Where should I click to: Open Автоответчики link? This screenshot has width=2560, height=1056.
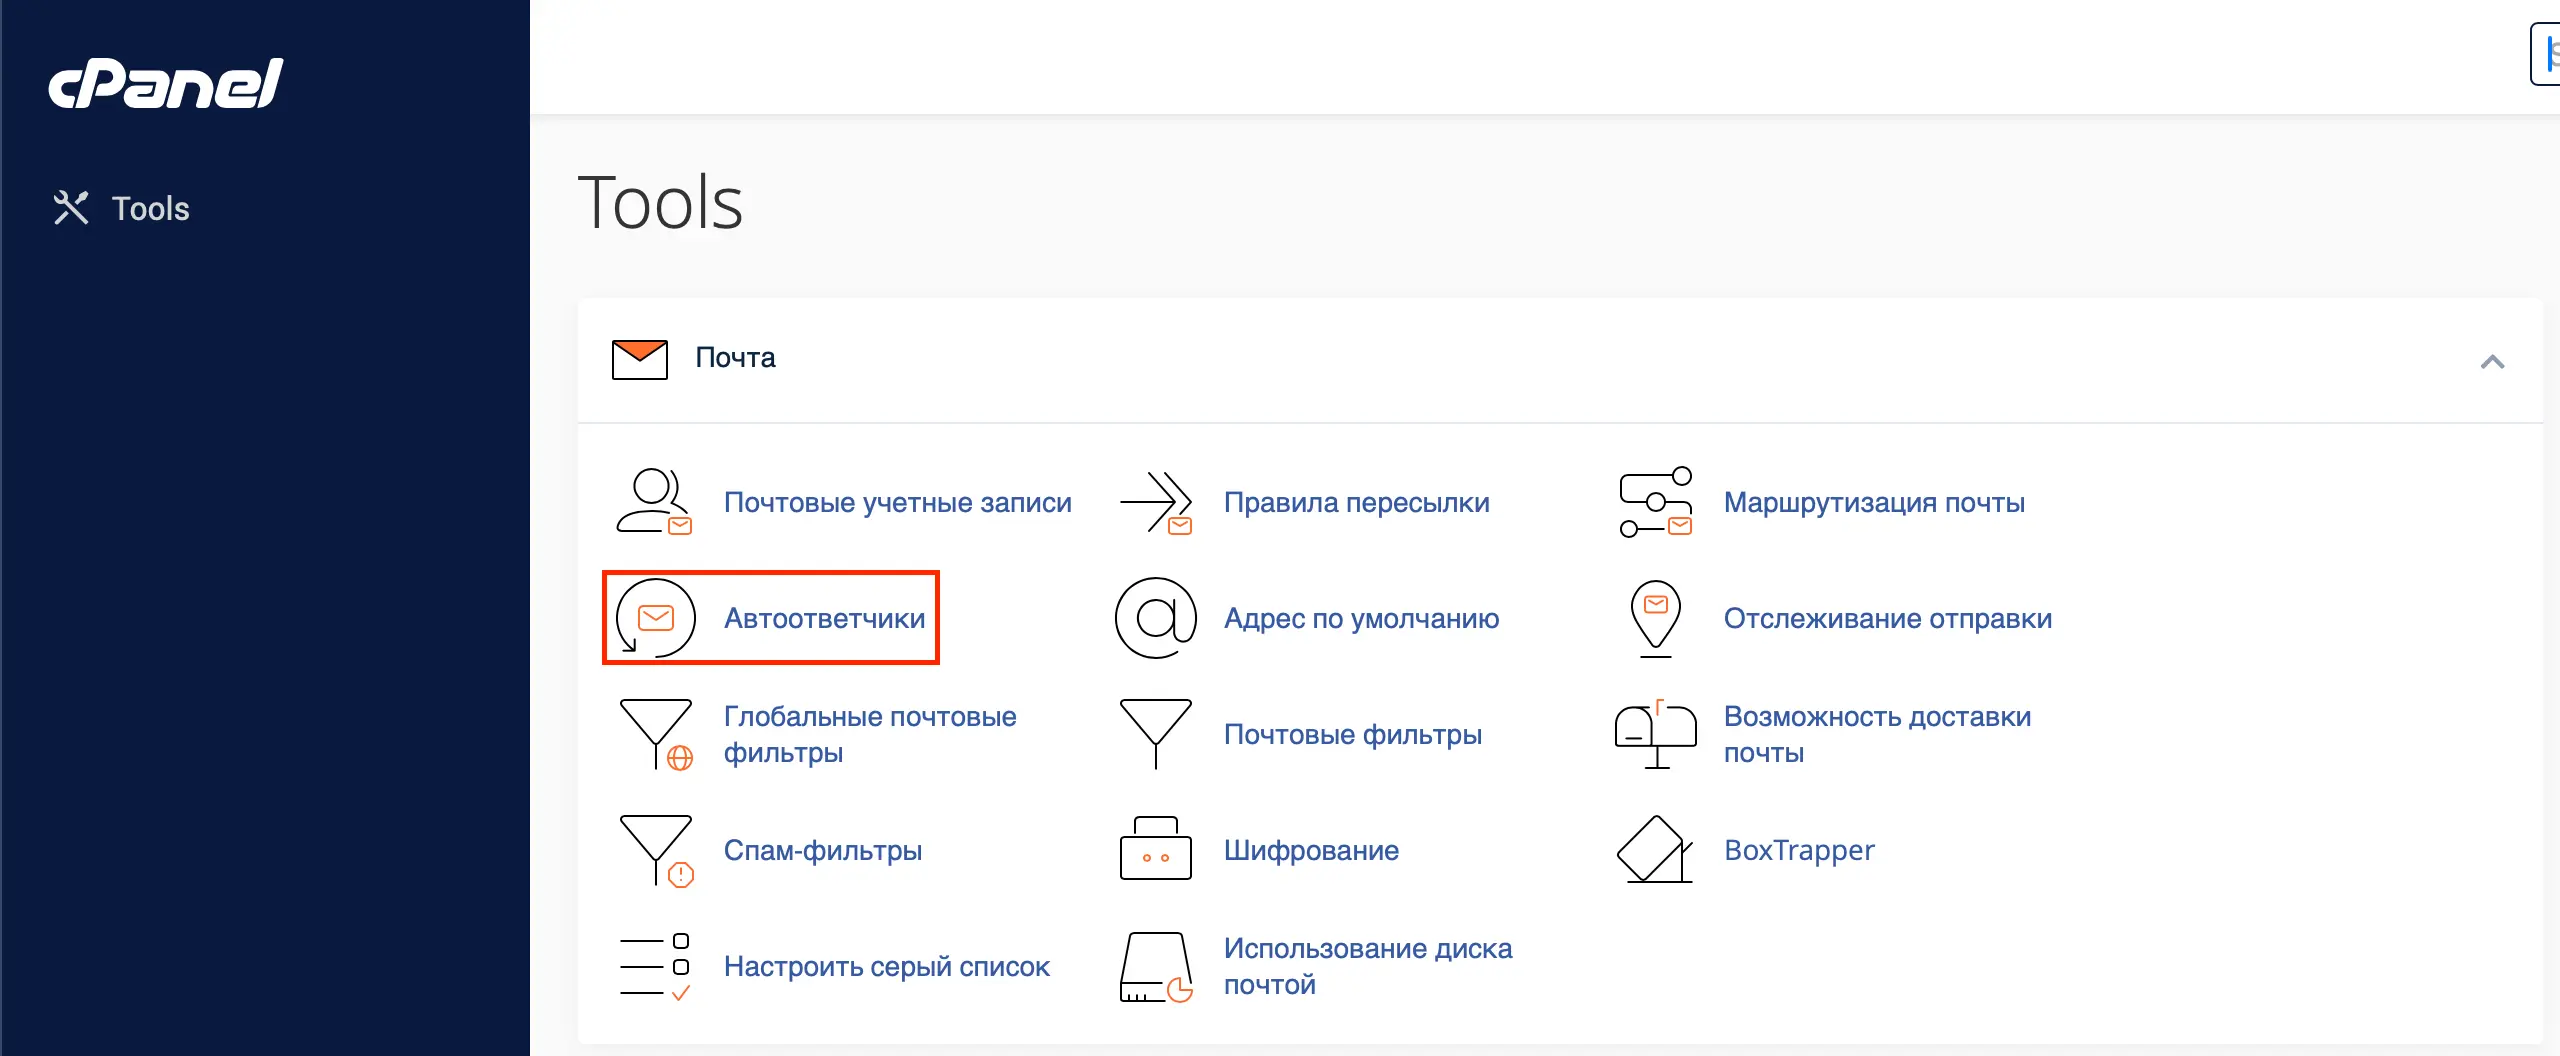tap(825, 618)
